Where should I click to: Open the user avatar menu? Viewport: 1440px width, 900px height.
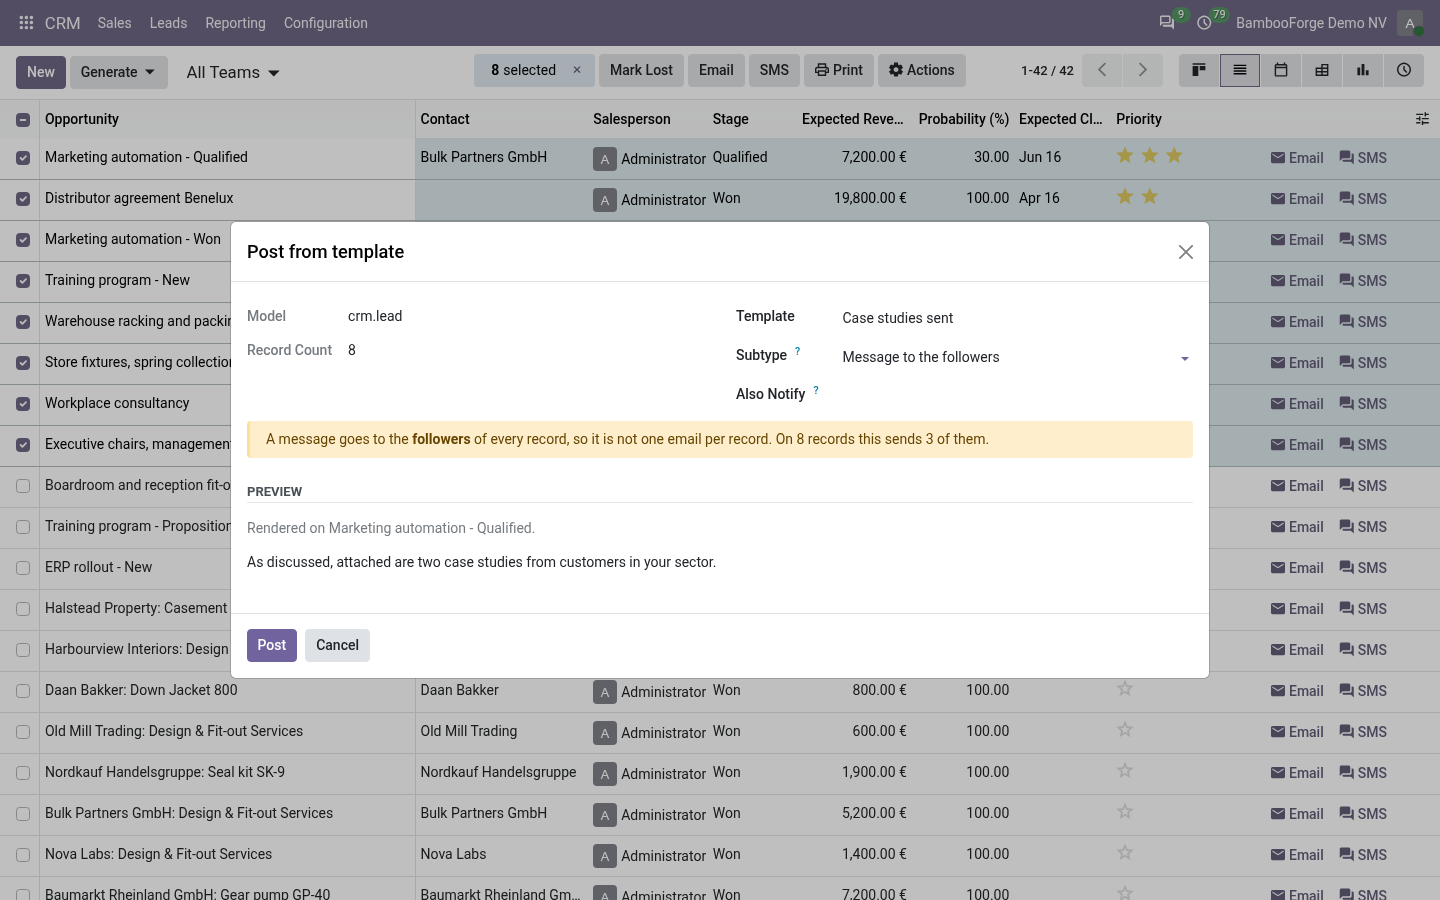[1410, 23]
